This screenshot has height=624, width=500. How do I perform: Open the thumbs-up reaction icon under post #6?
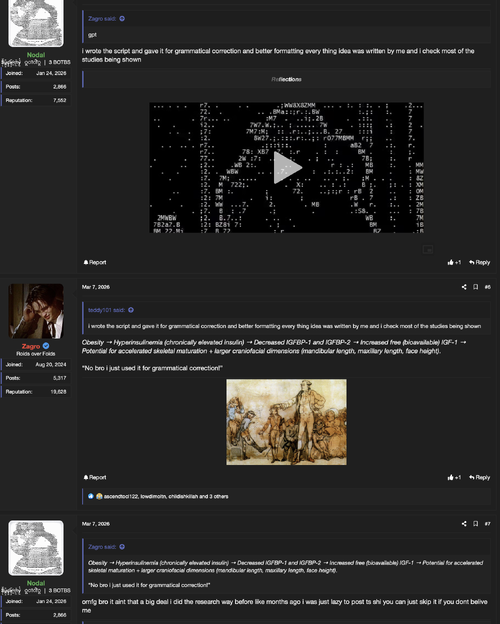click(91, 496)
